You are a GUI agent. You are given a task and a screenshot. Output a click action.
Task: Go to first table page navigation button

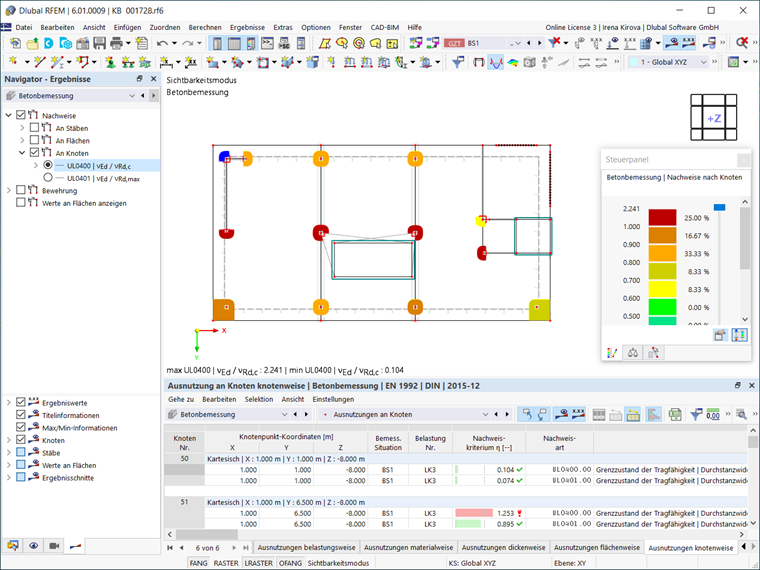(x=170, y=548)
